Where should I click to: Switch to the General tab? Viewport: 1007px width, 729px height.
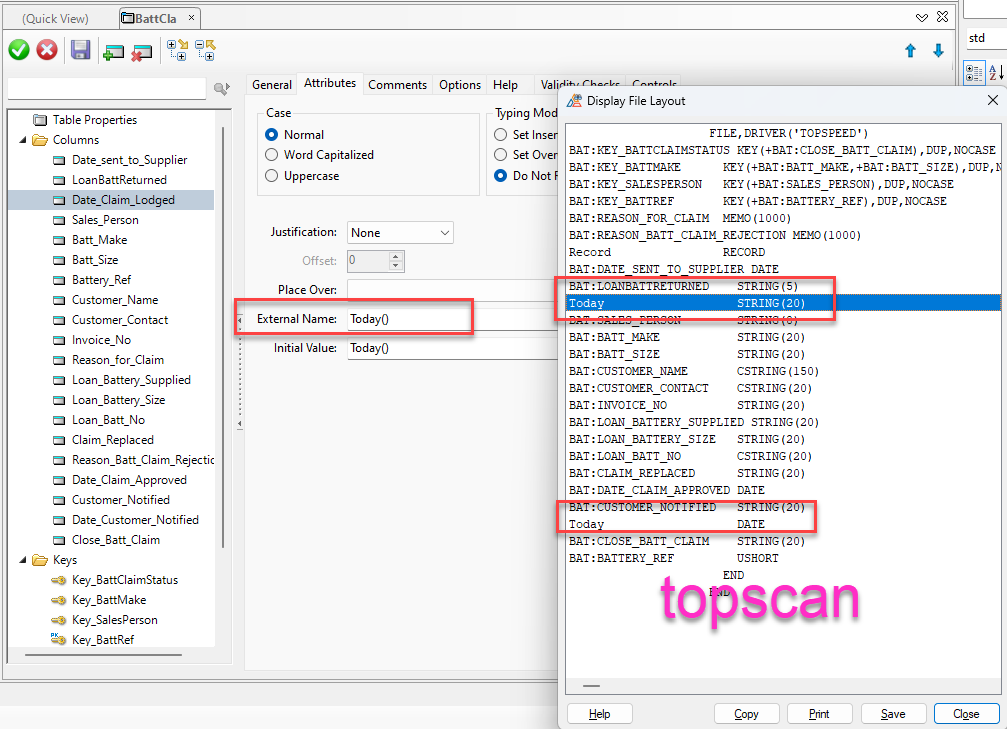(271, 85)
